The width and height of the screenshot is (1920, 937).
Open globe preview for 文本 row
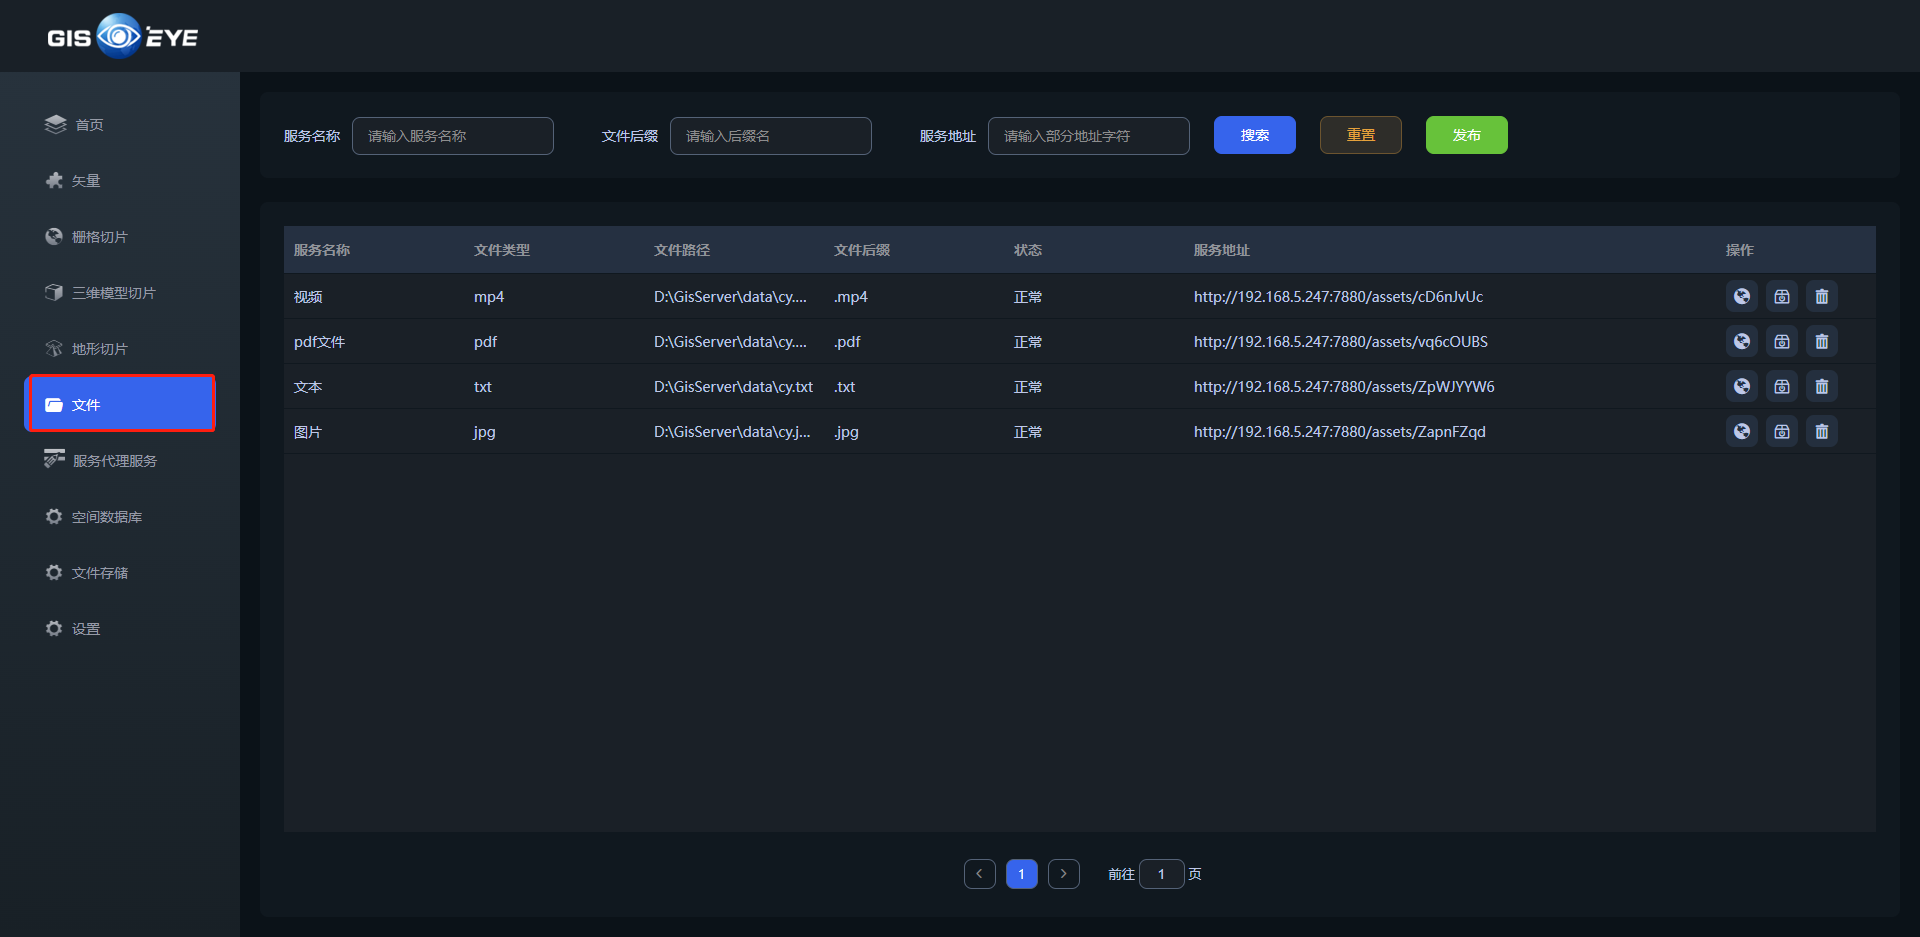click(x=1742, y=386)
